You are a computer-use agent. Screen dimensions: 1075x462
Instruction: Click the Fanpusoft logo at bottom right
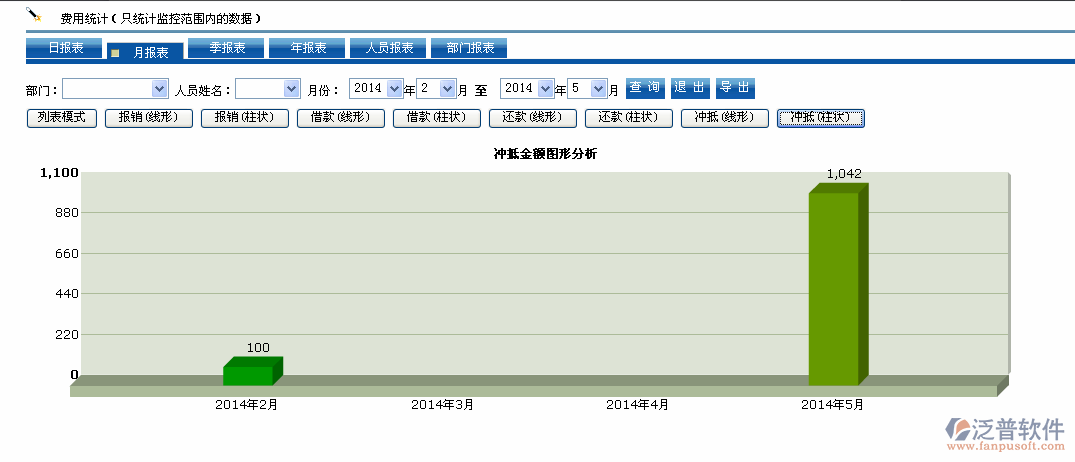point(1005,432)
